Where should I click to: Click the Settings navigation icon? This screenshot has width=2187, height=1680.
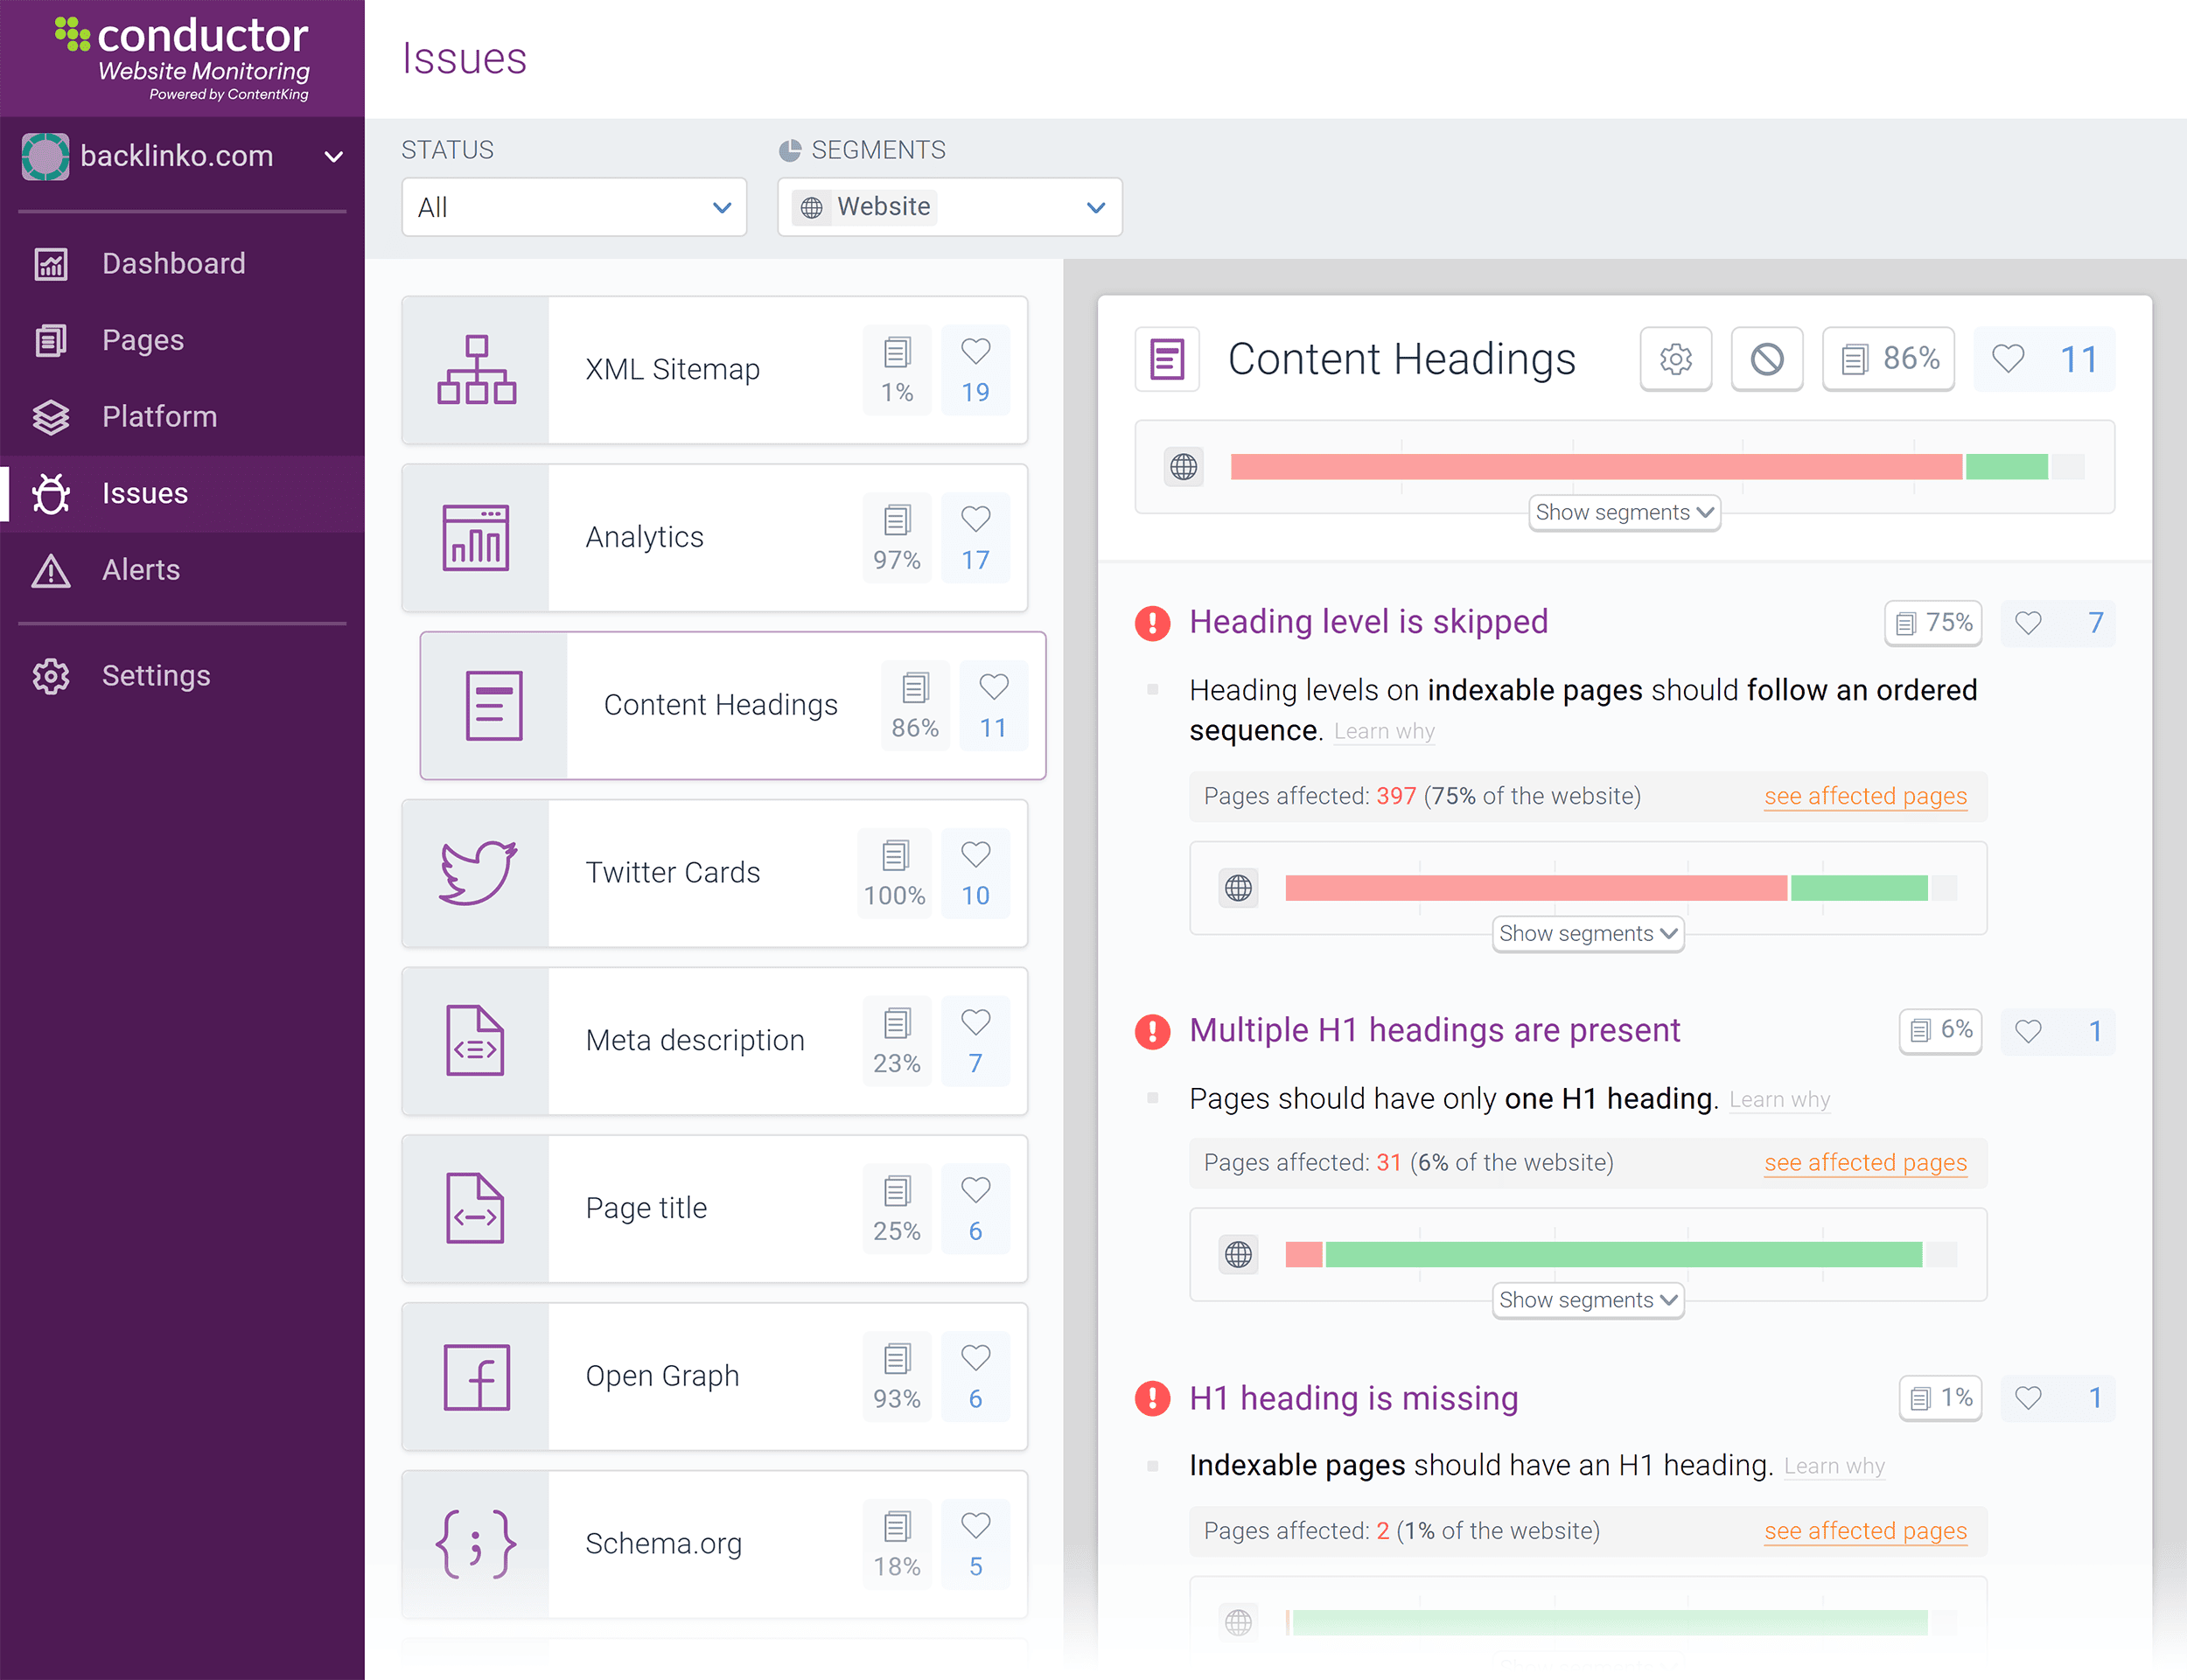tap(53, 673)
